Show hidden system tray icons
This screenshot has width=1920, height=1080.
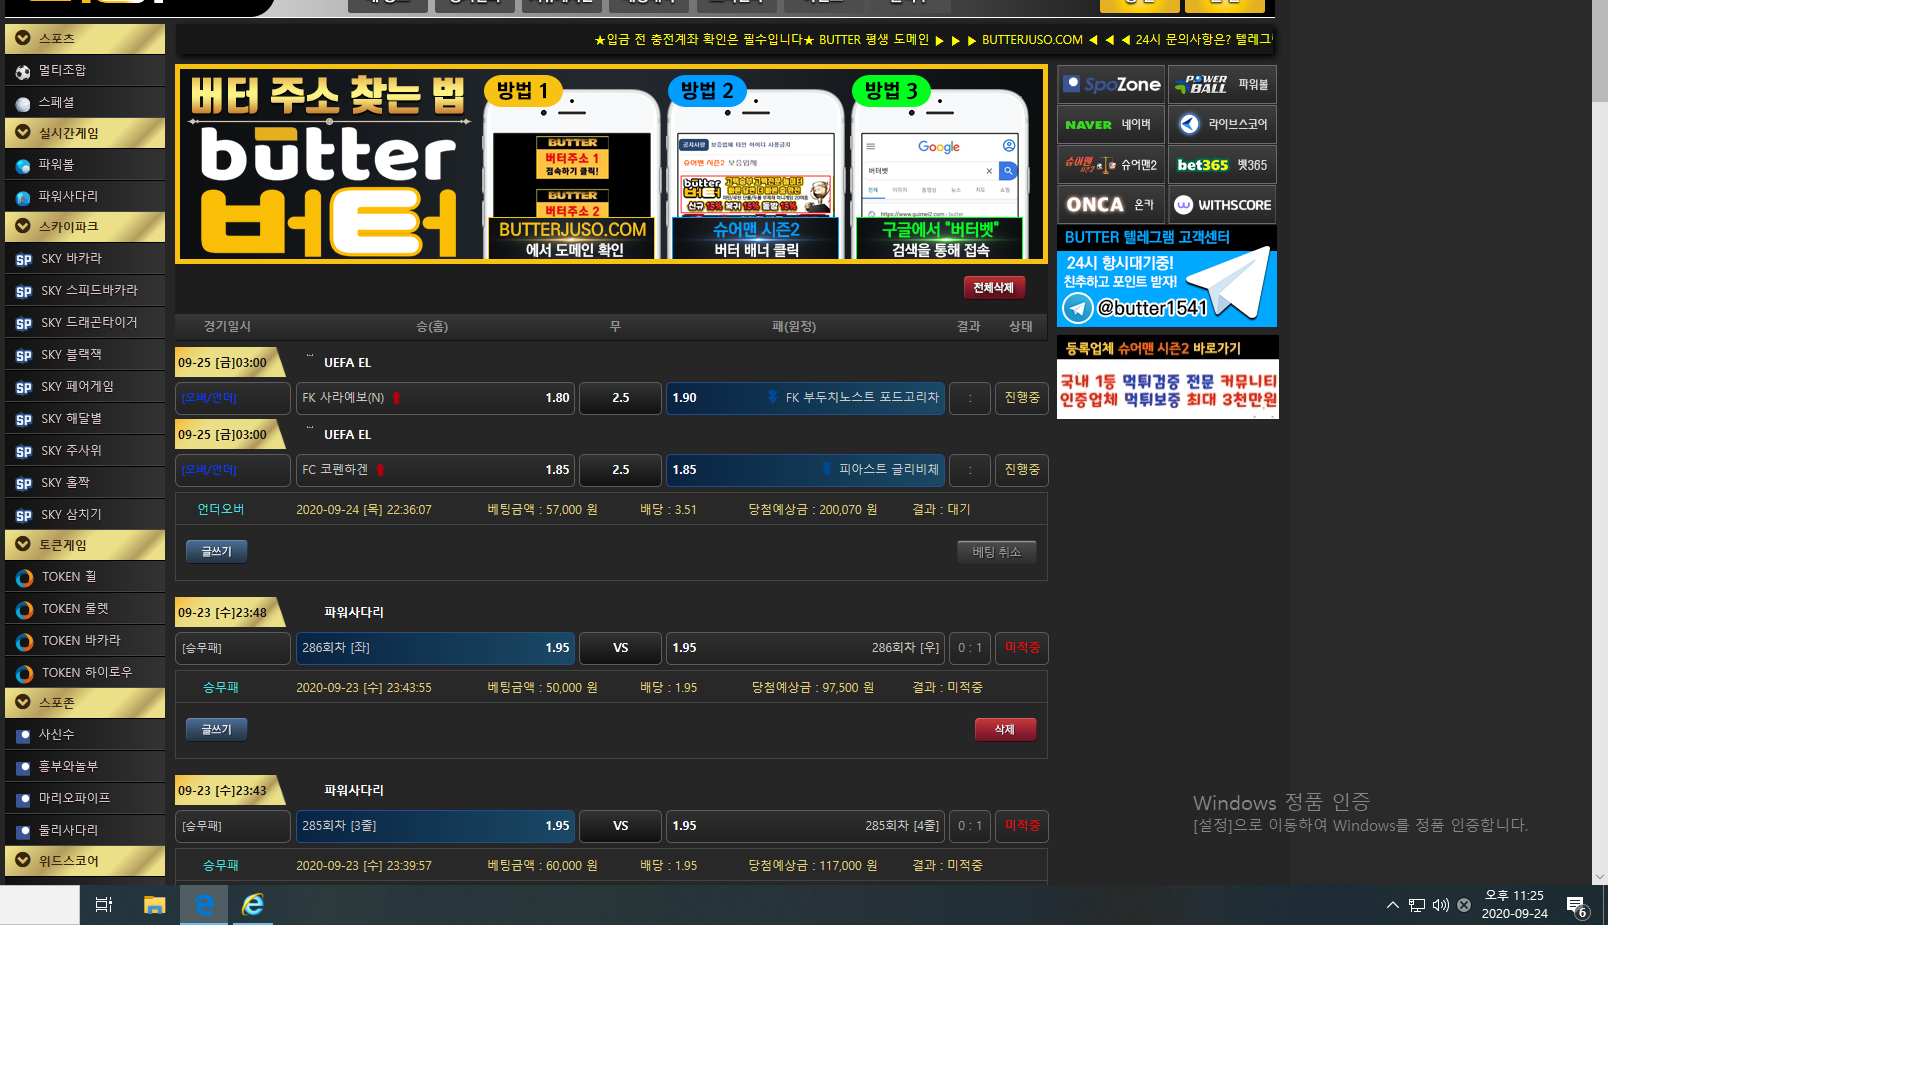pyautogui.click(x=1392, y=905)
